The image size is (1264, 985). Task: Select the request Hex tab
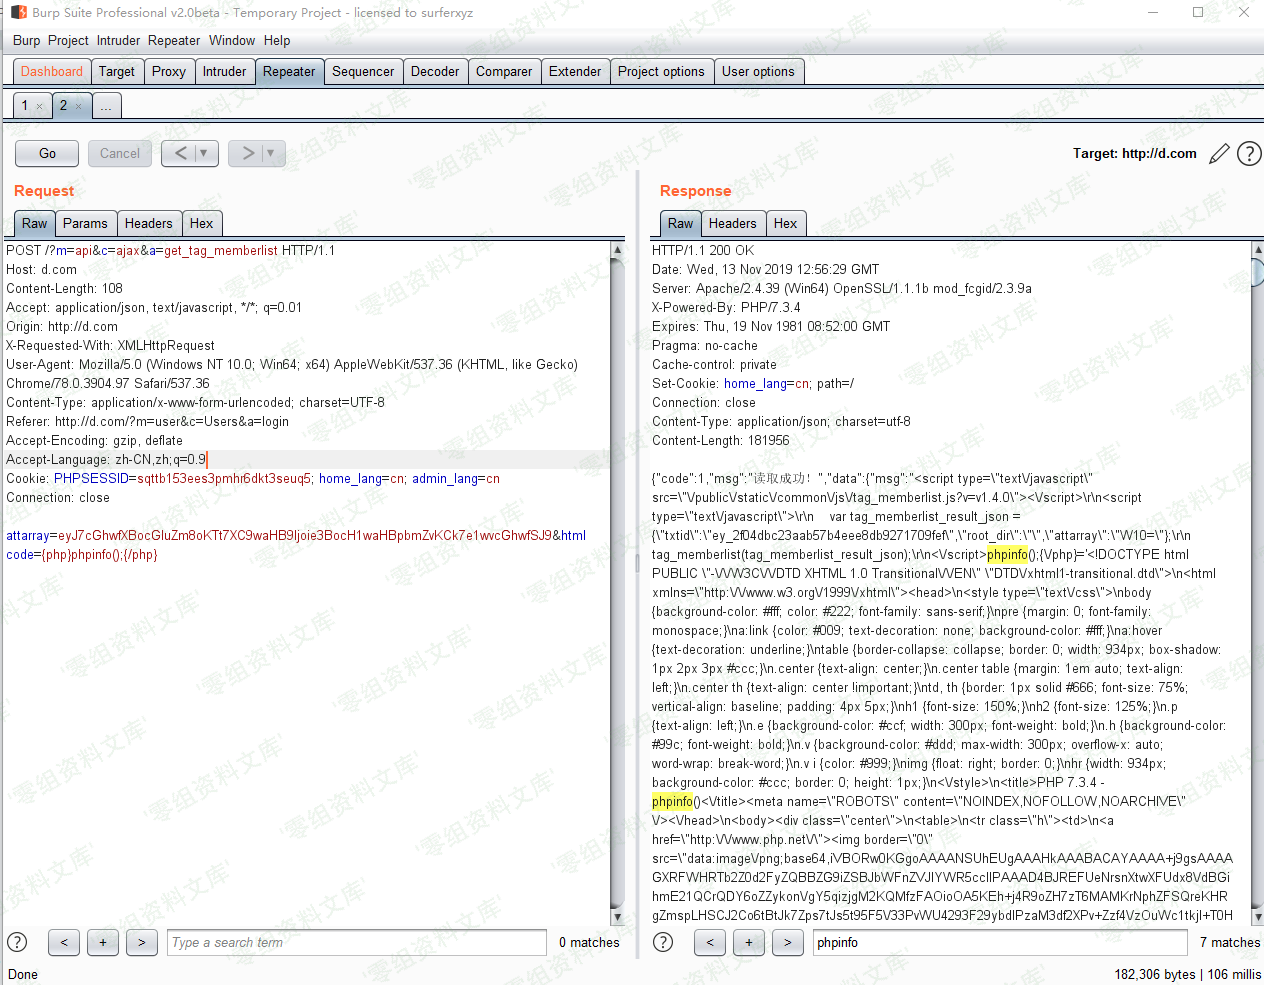tap(201, 224)
